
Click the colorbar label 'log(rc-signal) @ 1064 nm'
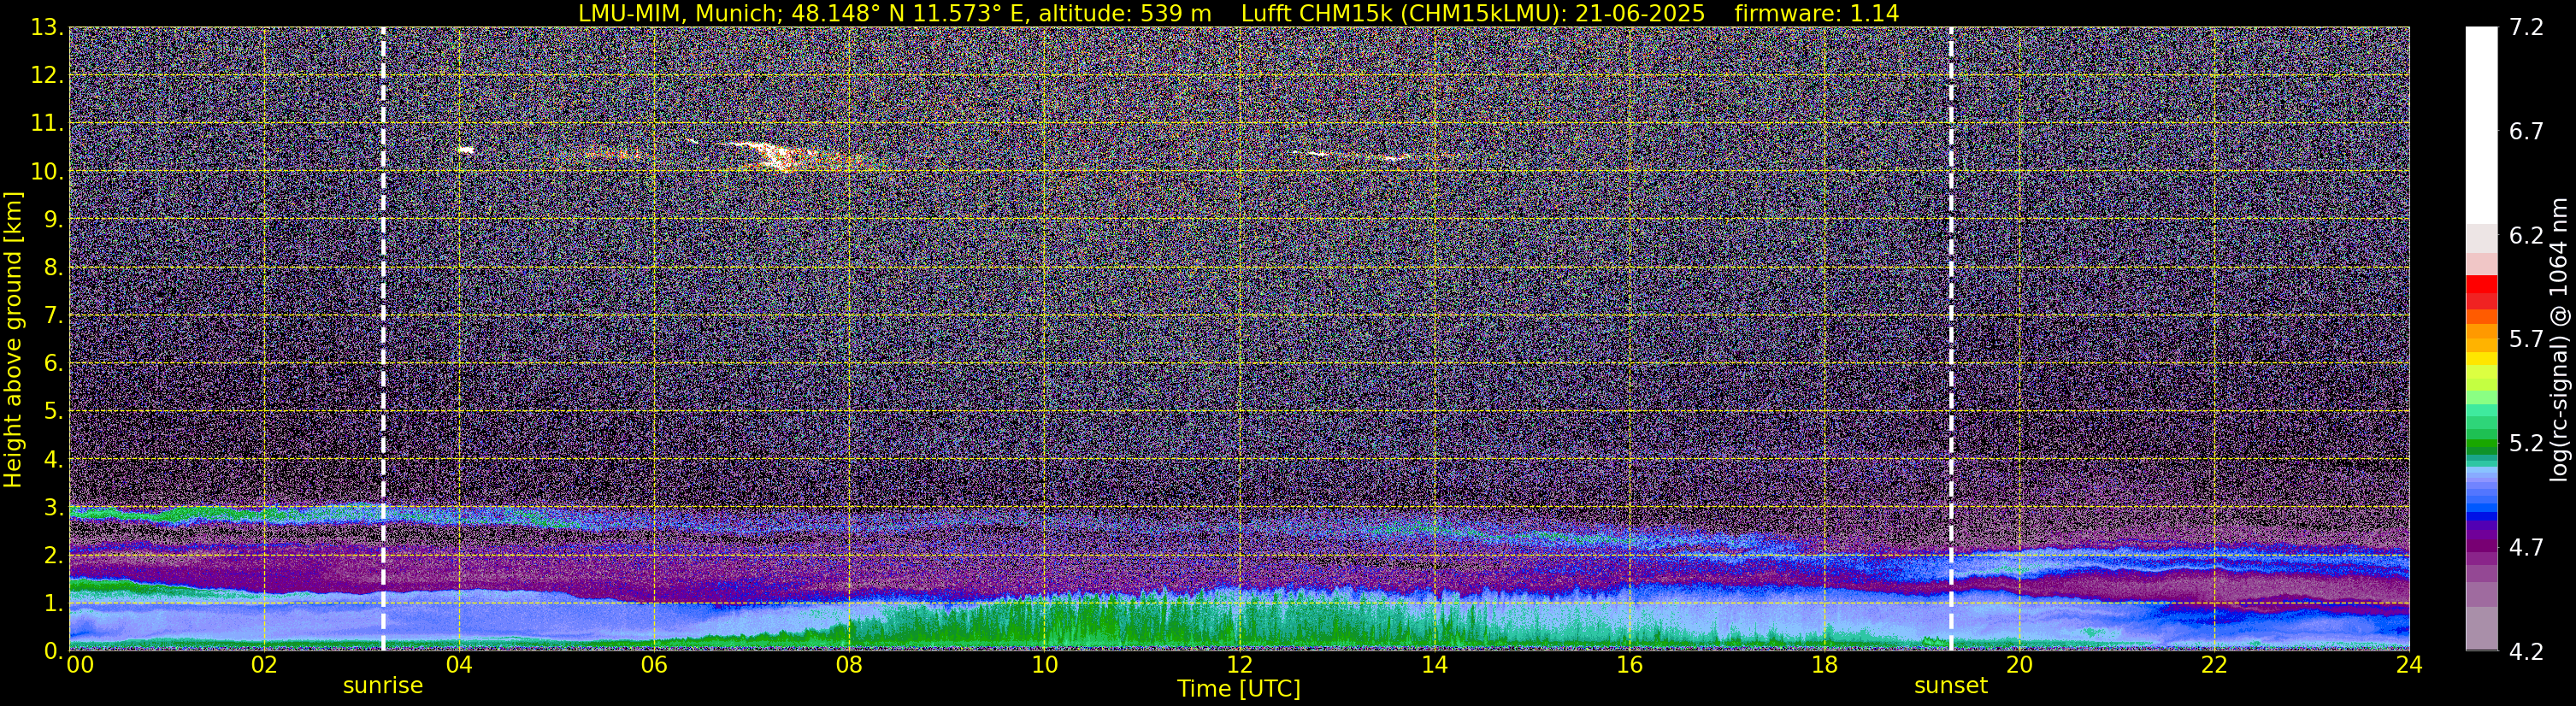2558,339
